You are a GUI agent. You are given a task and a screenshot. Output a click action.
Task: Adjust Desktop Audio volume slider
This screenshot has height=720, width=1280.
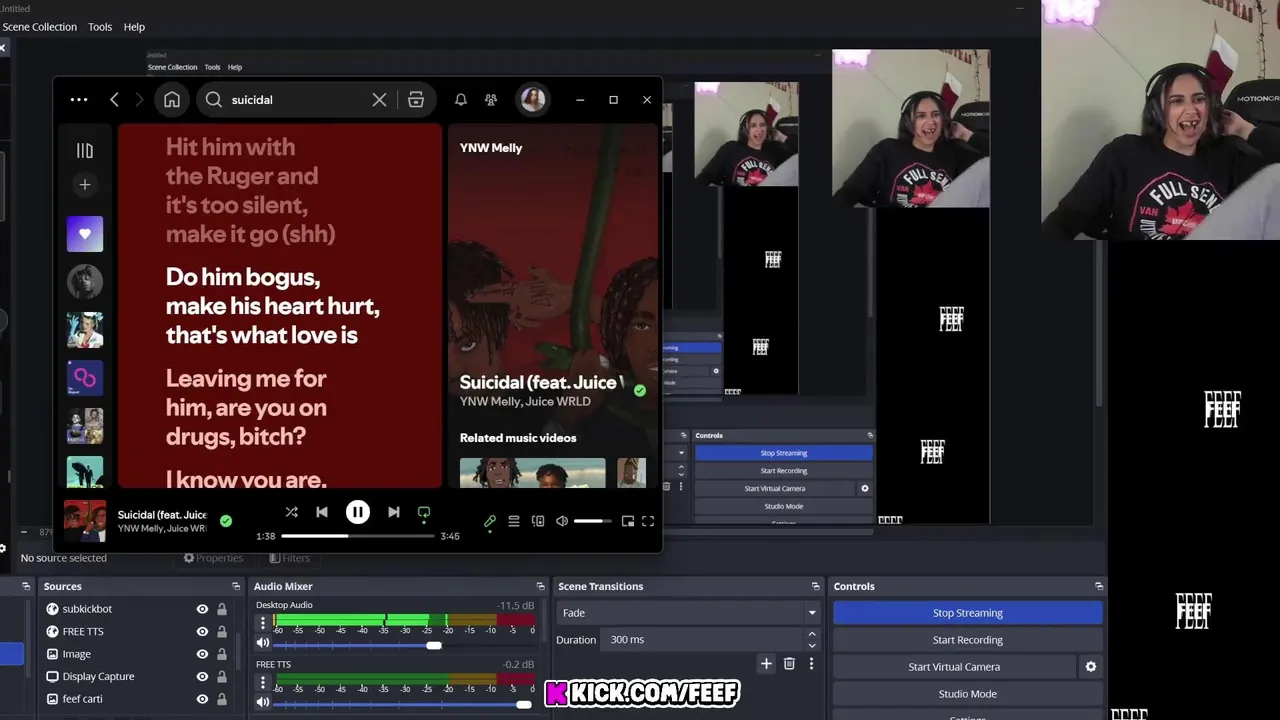click(403, 645)
